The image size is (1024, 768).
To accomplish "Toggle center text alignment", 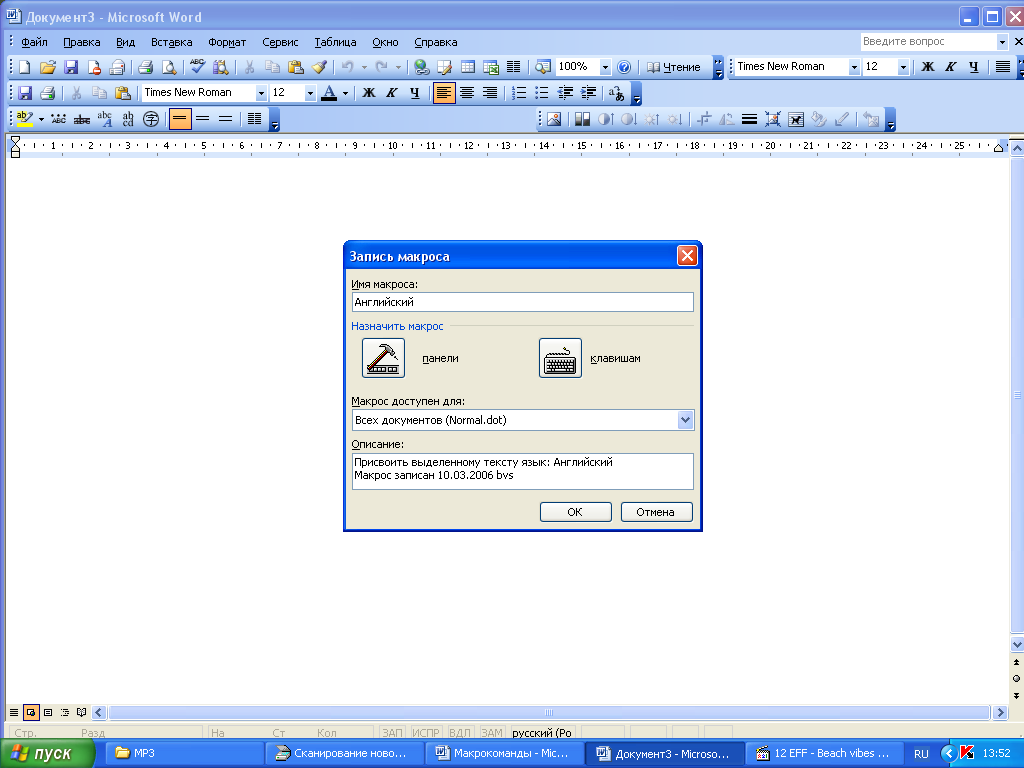I will 467,93.
